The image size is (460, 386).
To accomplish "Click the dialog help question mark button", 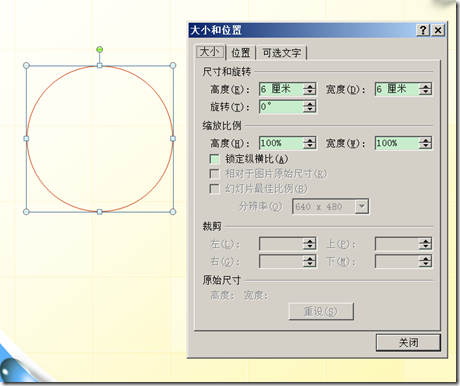I will (x=423, y=30).
